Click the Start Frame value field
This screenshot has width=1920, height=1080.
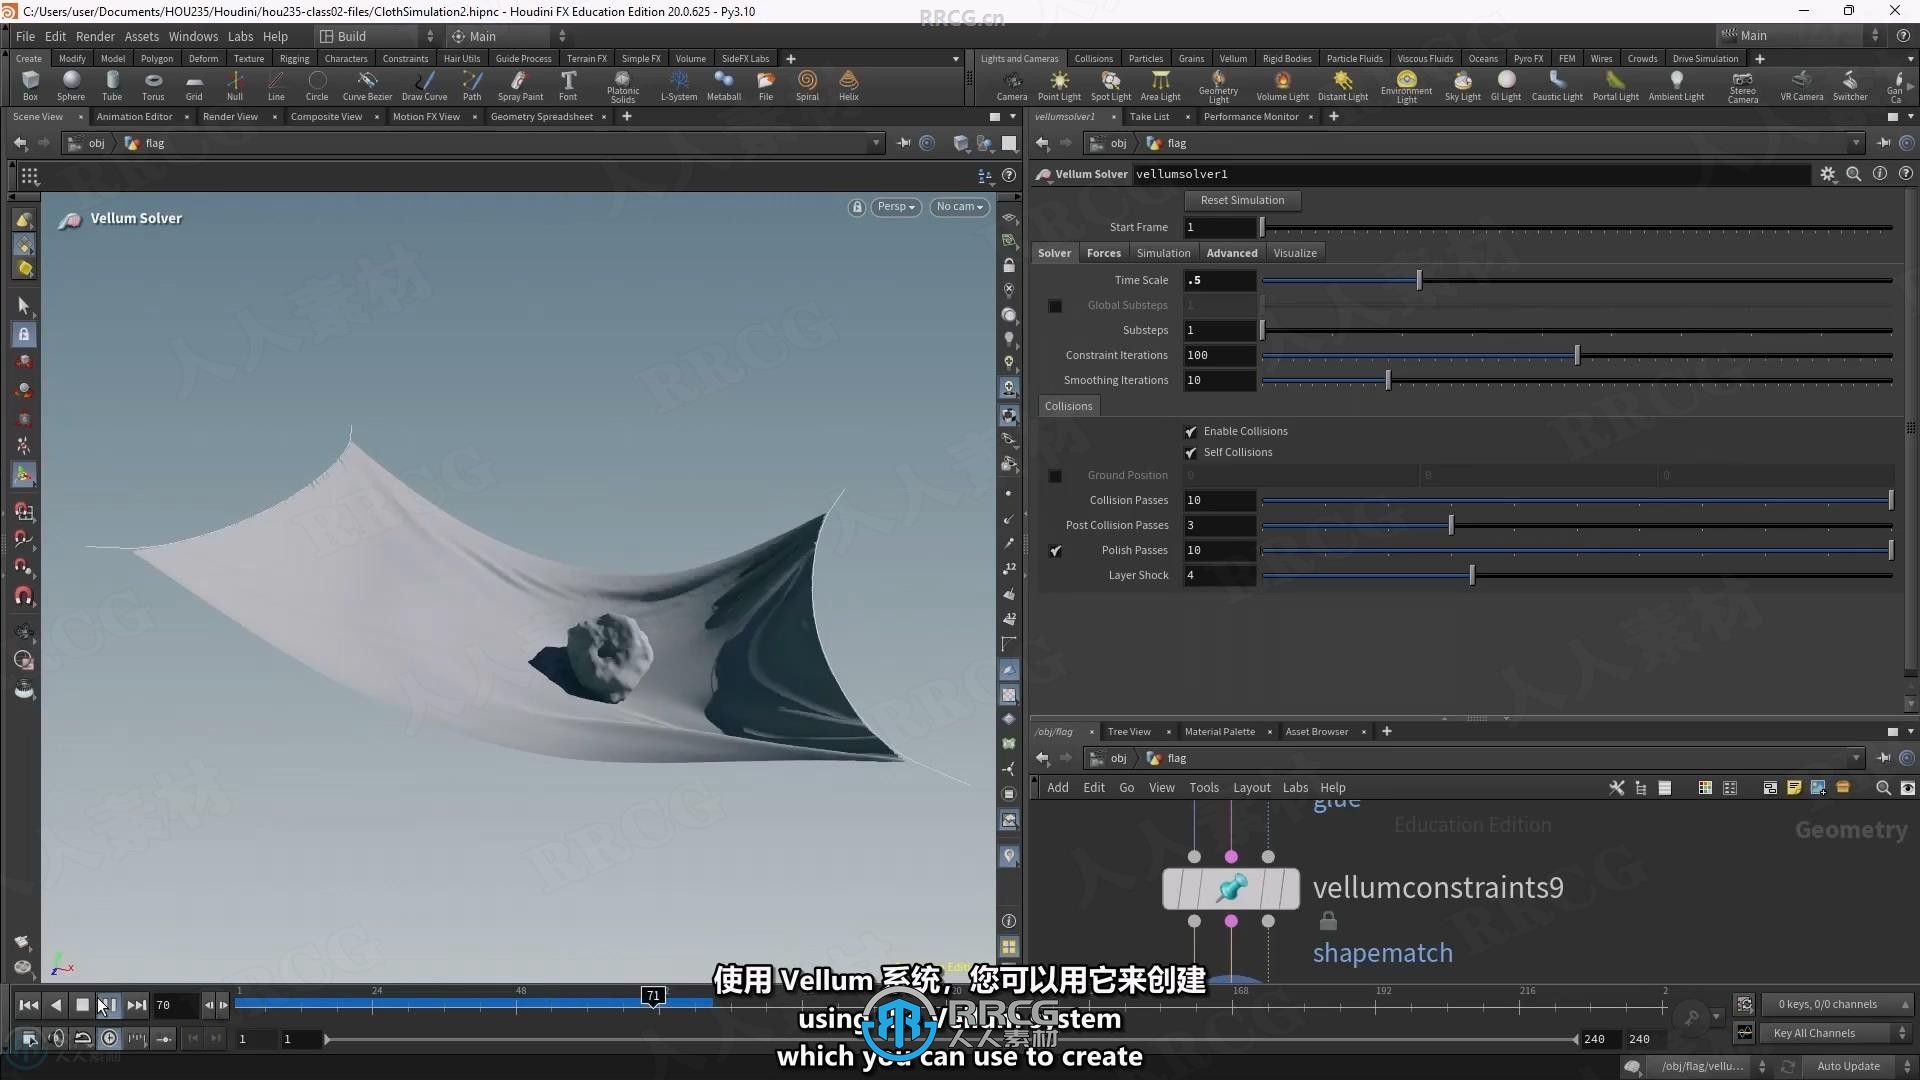click(x=1220, y=227)
